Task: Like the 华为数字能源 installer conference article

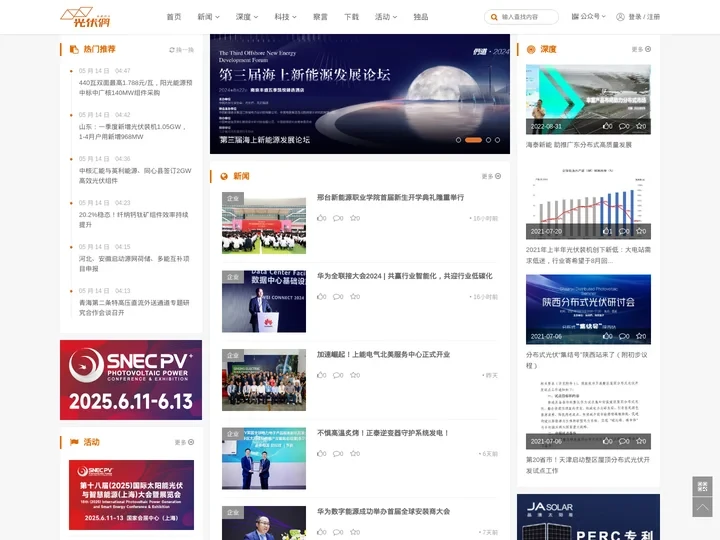Action: point(321,532)
